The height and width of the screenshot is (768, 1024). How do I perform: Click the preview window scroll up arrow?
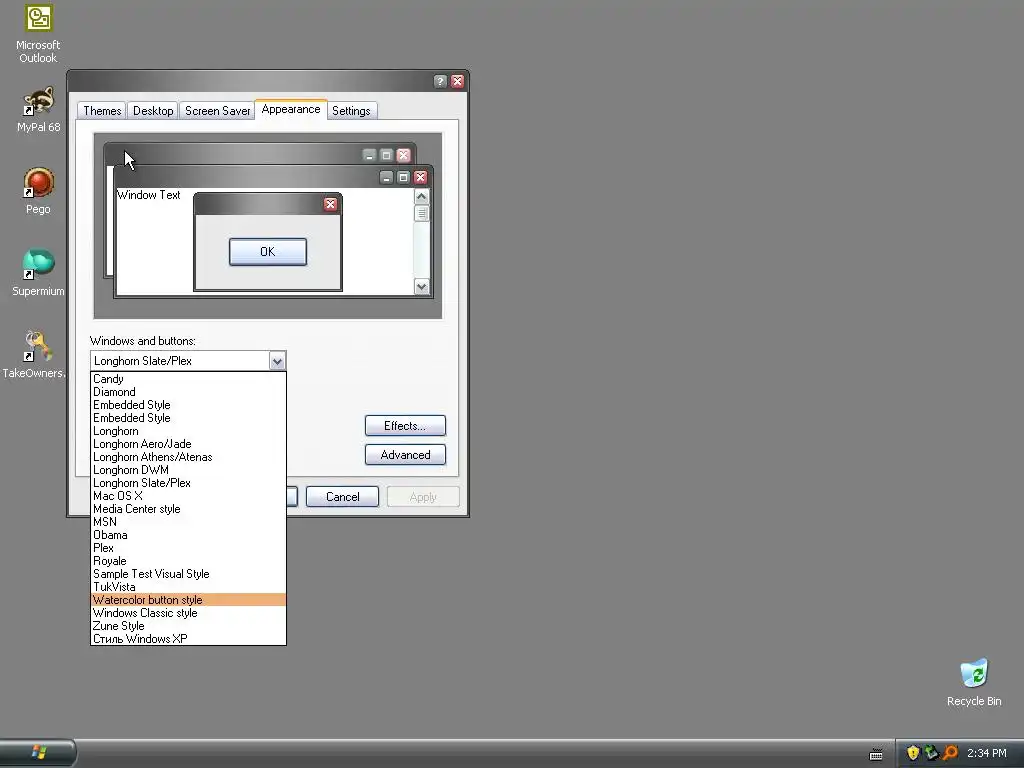pos(421,197)
